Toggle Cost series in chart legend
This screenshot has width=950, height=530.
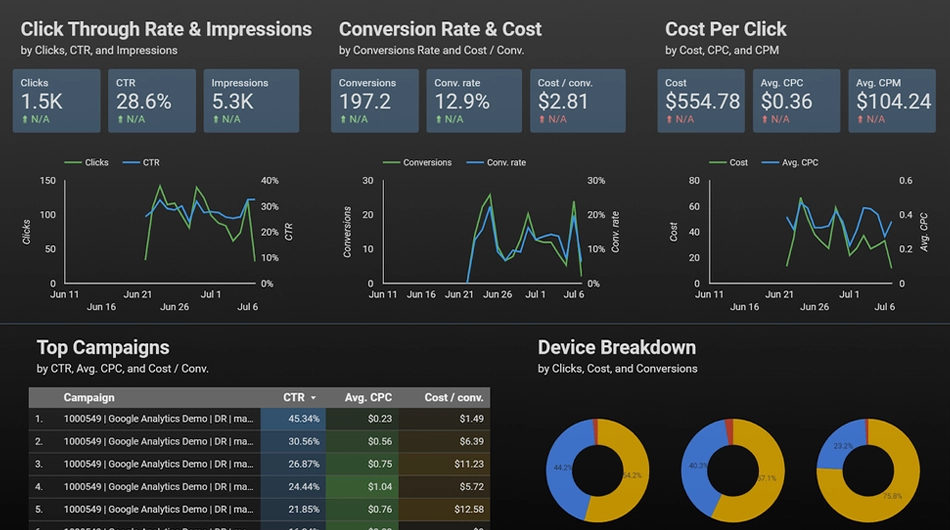(x=728, y=162)
